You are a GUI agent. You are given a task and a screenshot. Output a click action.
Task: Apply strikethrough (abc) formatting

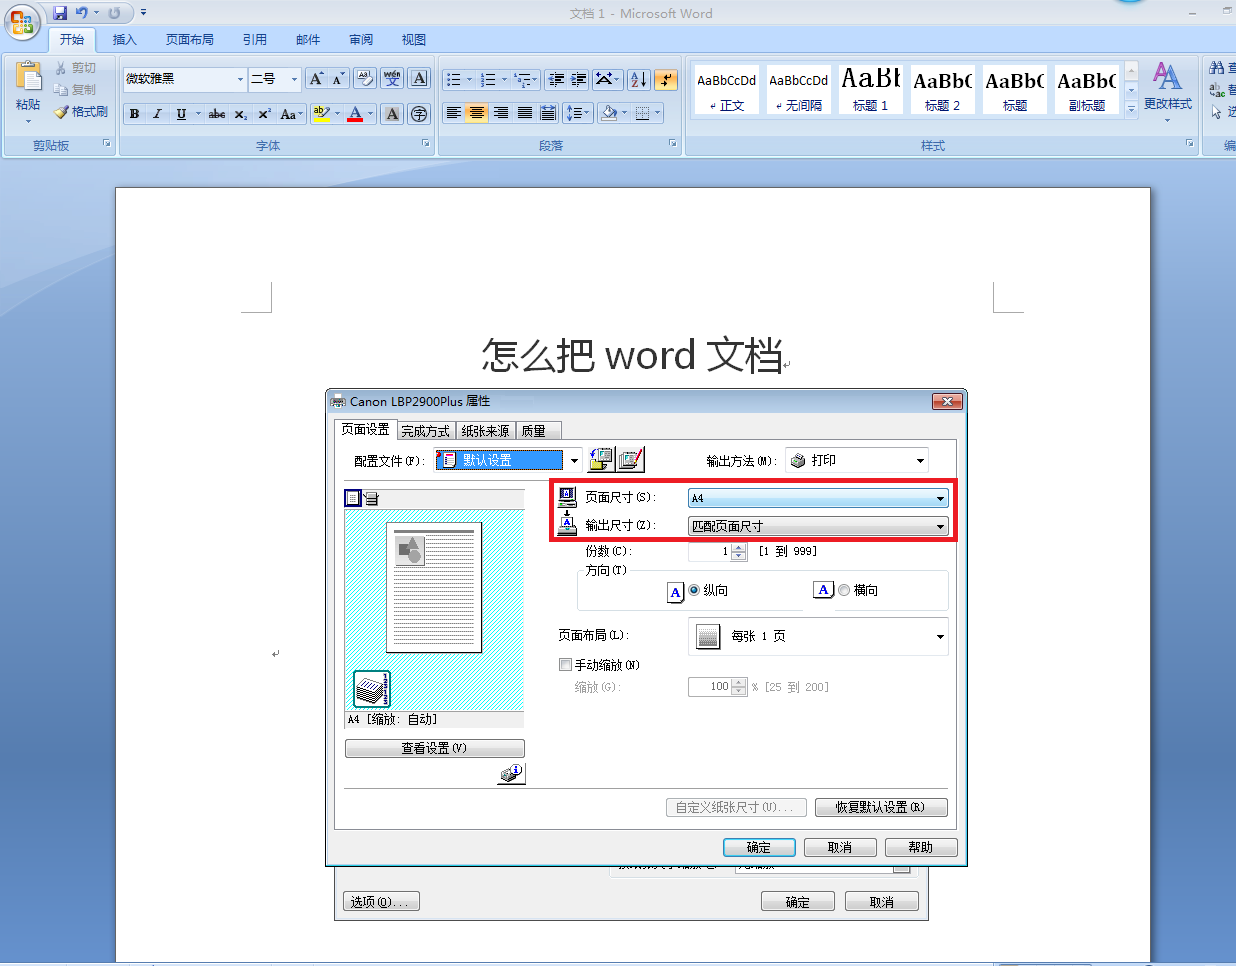(x=217, y=114)
